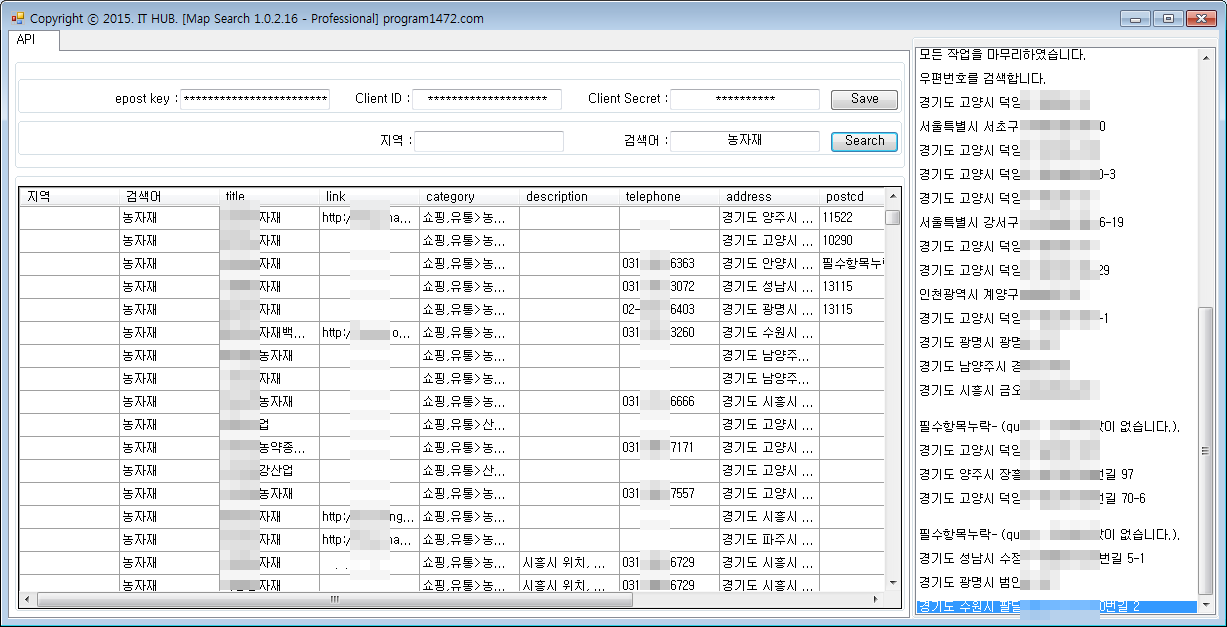Viewport: 1227px width, 627px height.
Task: Focus the epost key input field
Action: tap(255, 99)
